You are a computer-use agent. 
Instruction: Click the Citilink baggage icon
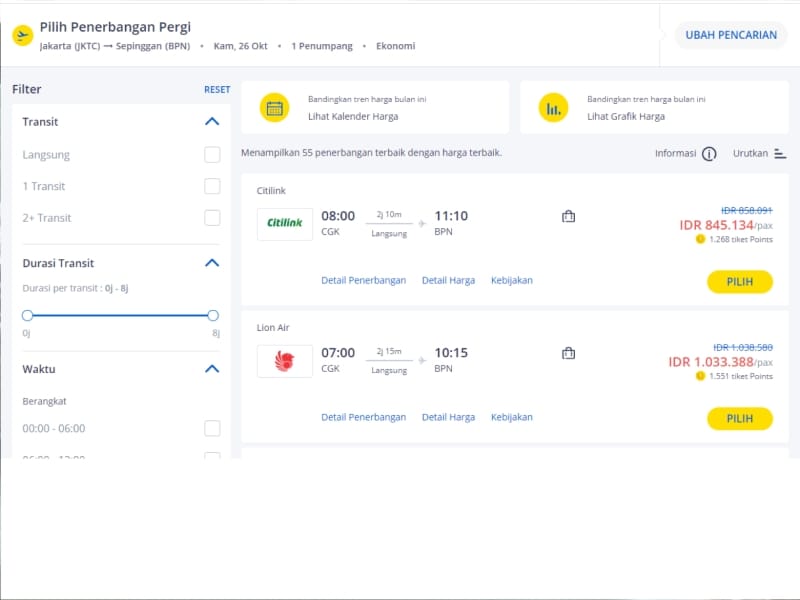pos(568,216)
